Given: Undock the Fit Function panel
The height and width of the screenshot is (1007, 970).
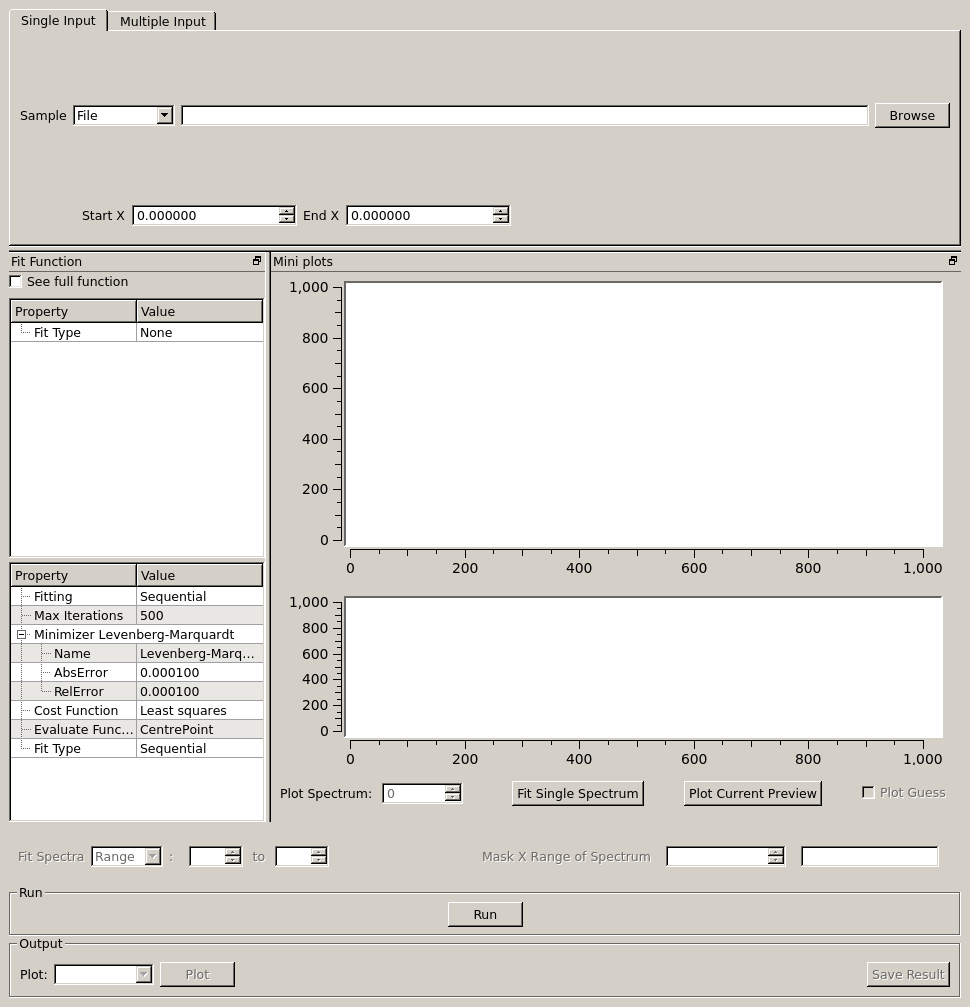Looking at the screenshot, I should coord(257,261).
